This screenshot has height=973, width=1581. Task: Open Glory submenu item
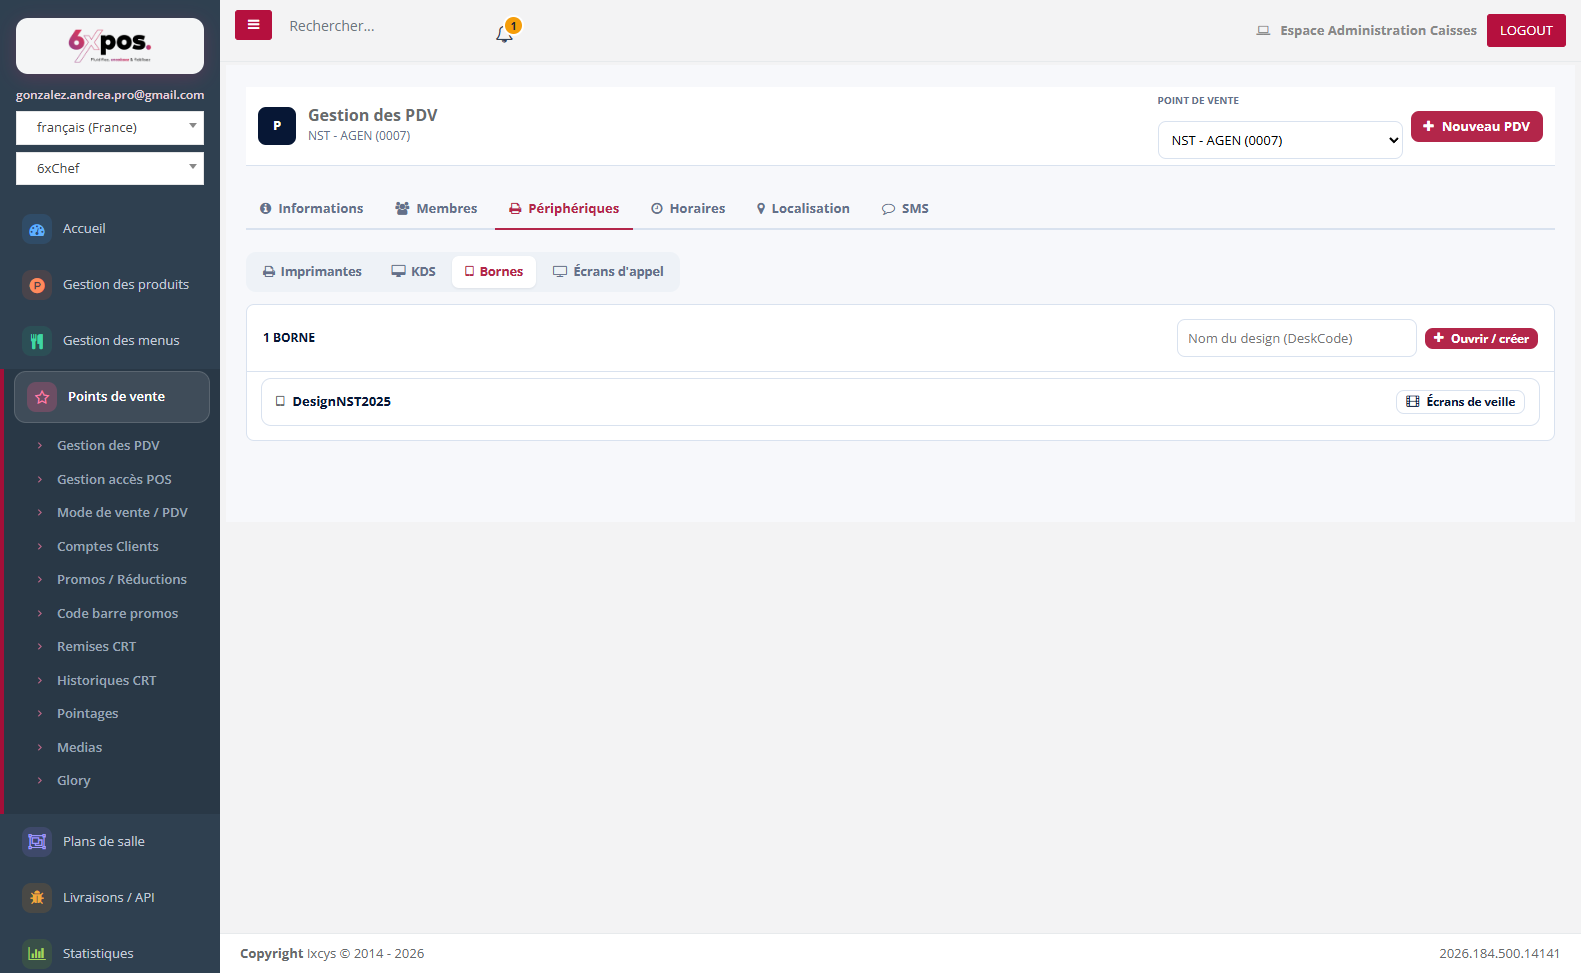[74, 781]
